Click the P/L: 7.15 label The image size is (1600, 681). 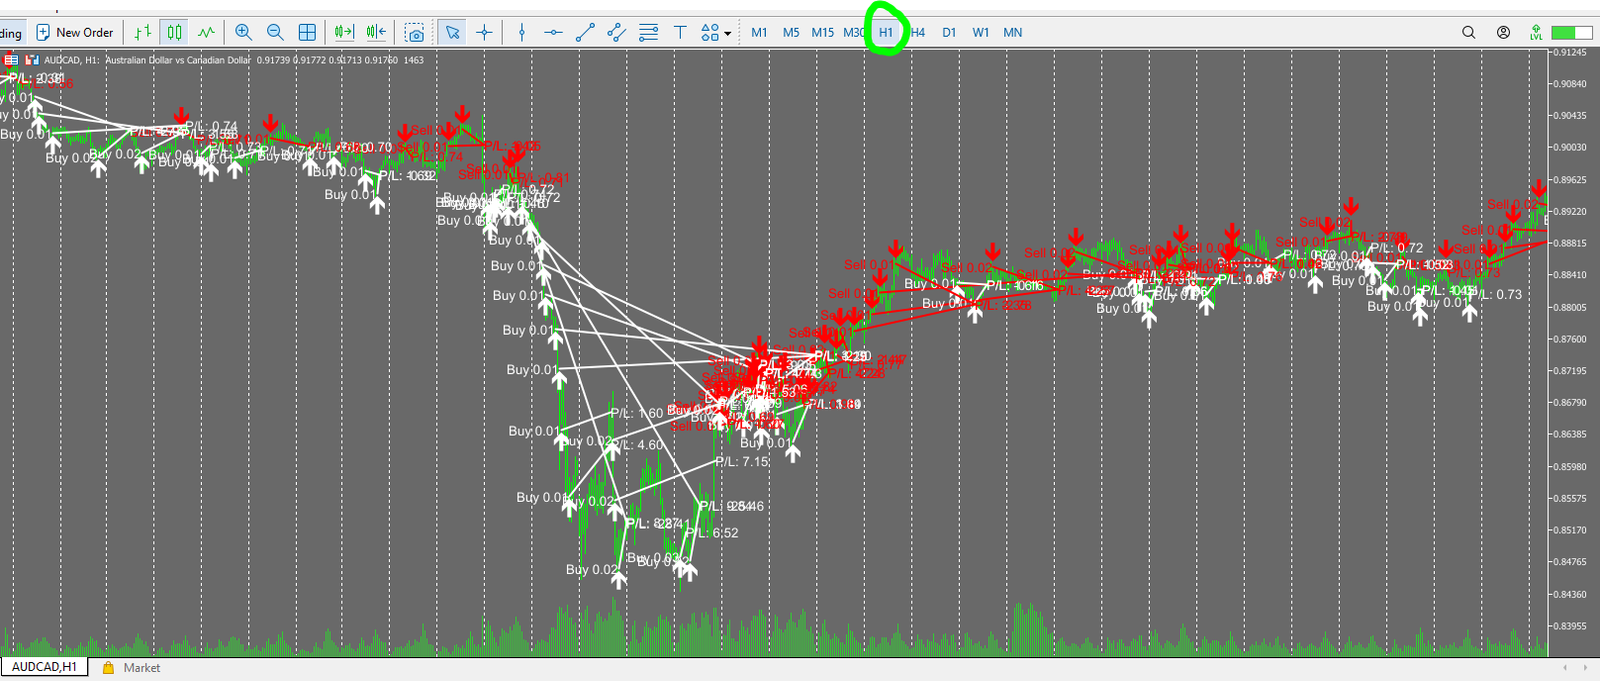pyautogui.click(x=742, y=462)
